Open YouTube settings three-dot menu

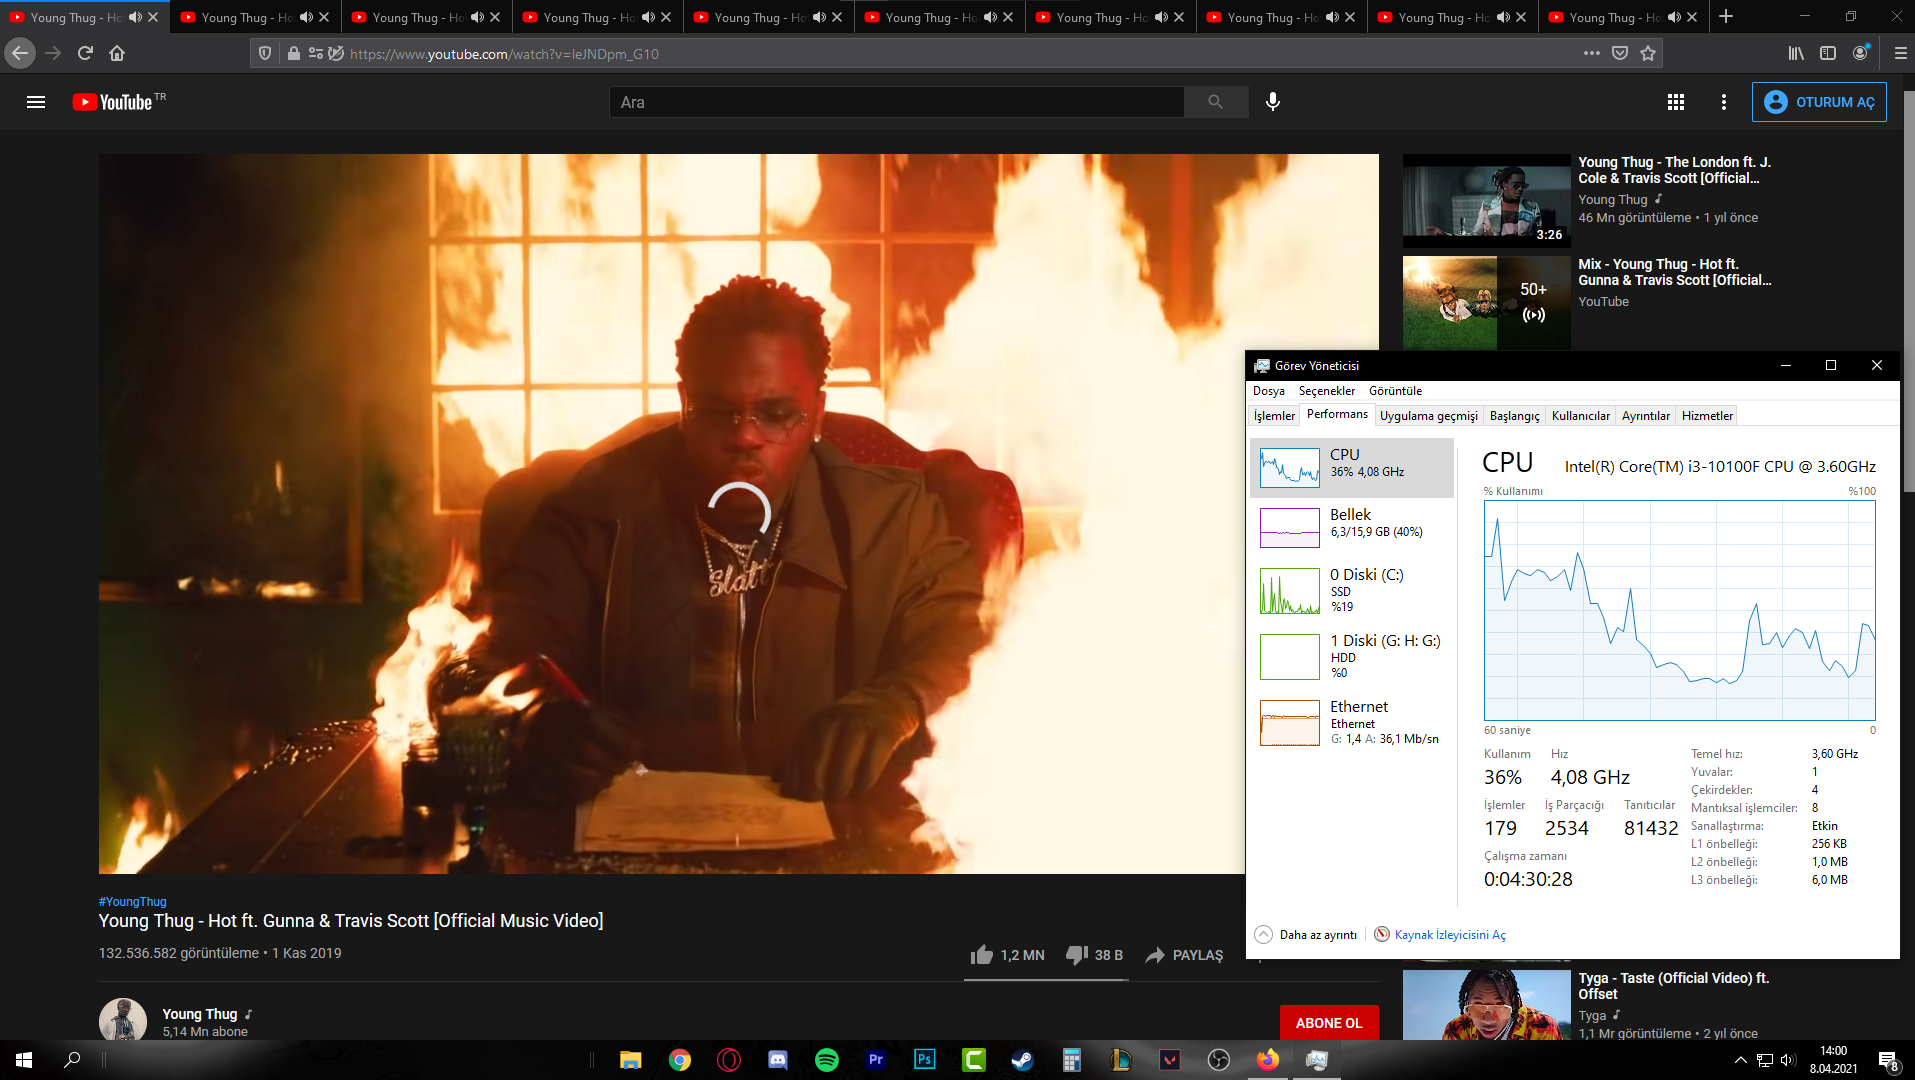[1723, 102]
